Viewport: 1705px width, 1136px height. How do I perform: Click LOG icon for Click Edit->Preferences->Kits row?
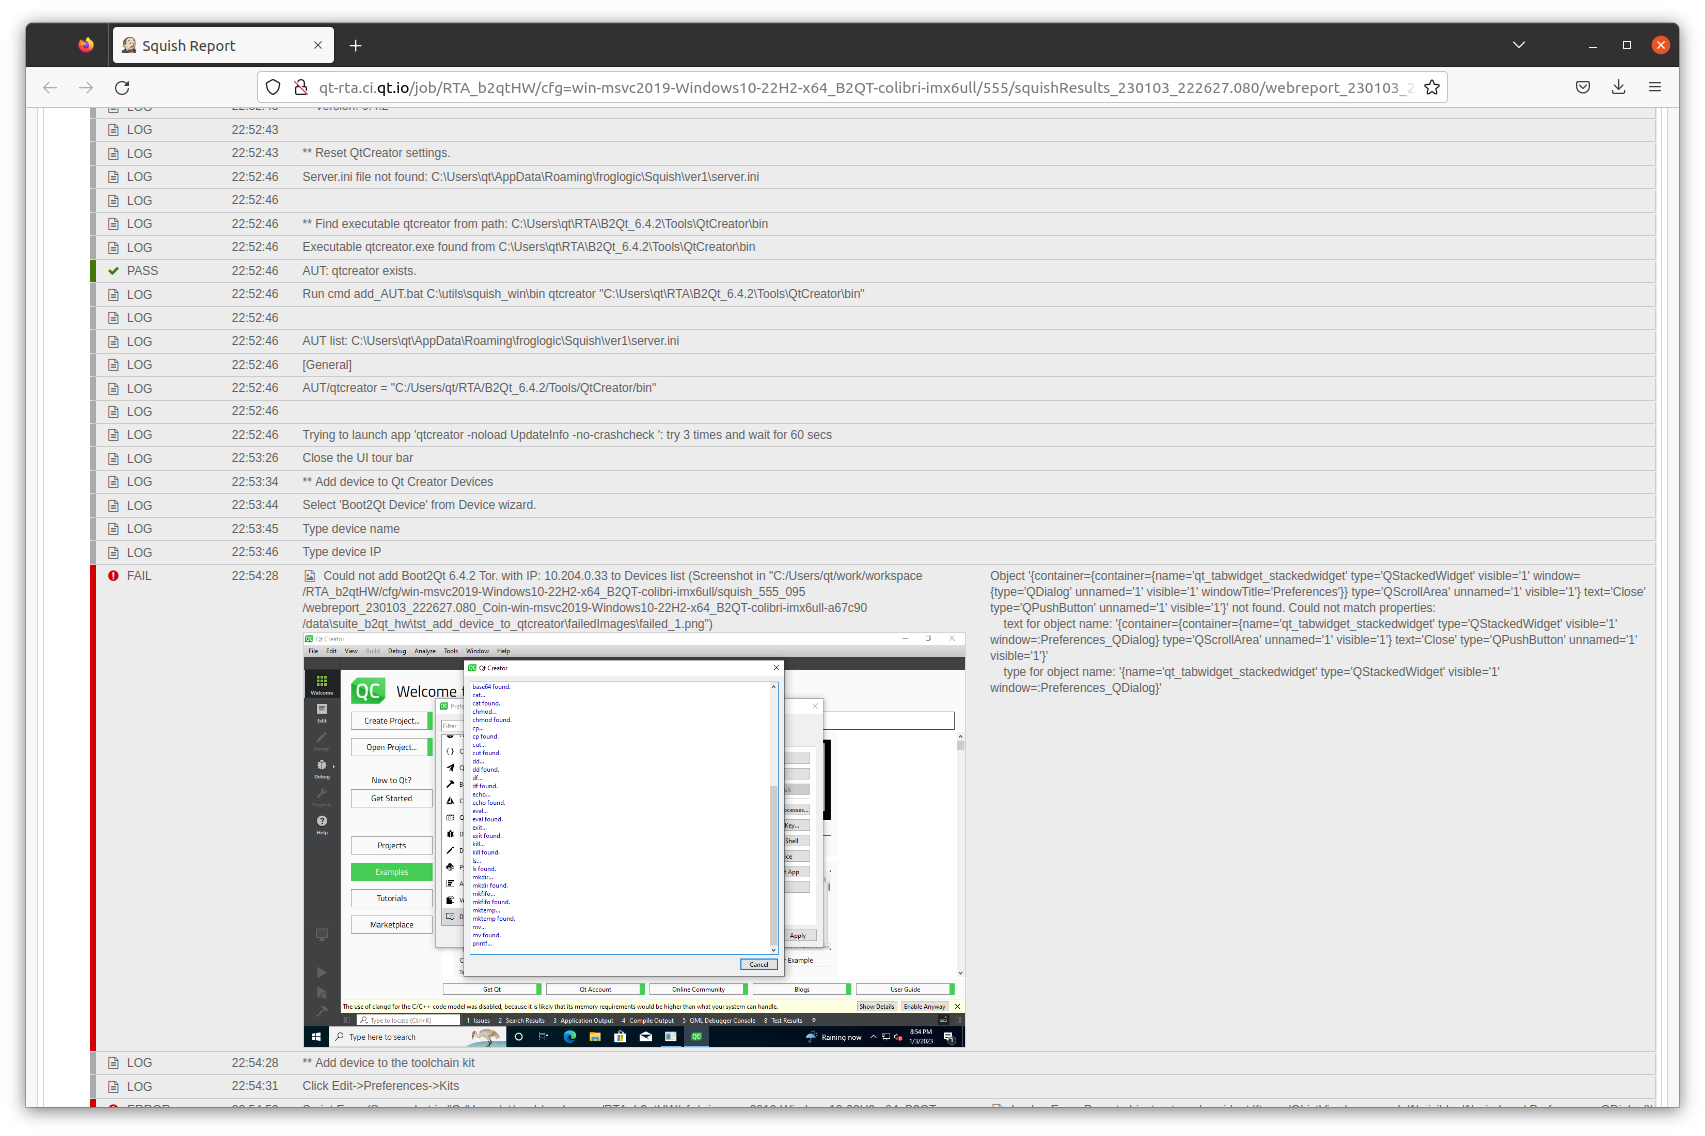click(113, 1087)
